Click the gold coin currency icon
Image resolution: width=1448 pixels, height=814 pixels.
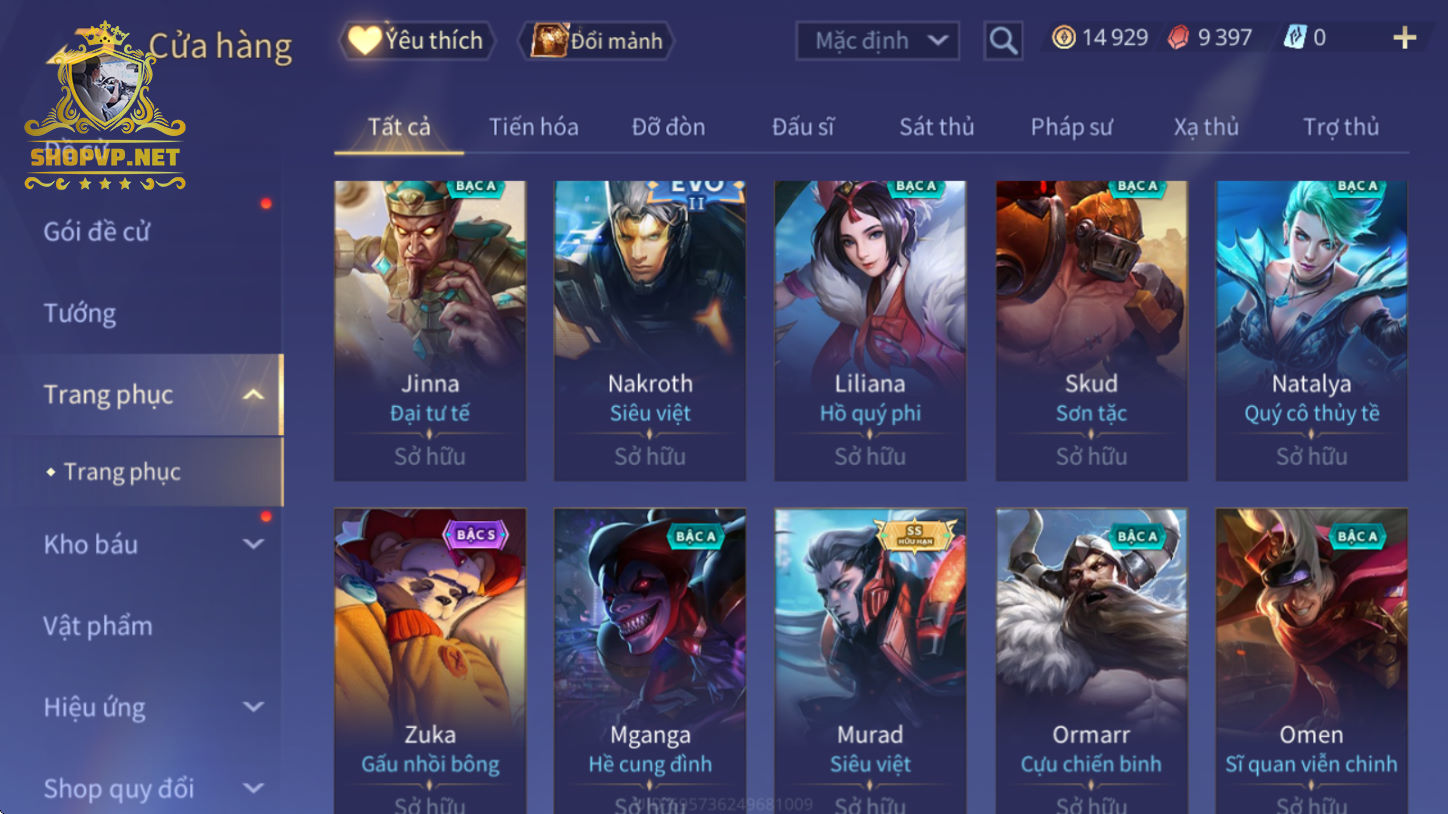pyautogui.click(x=1064, y=38)
